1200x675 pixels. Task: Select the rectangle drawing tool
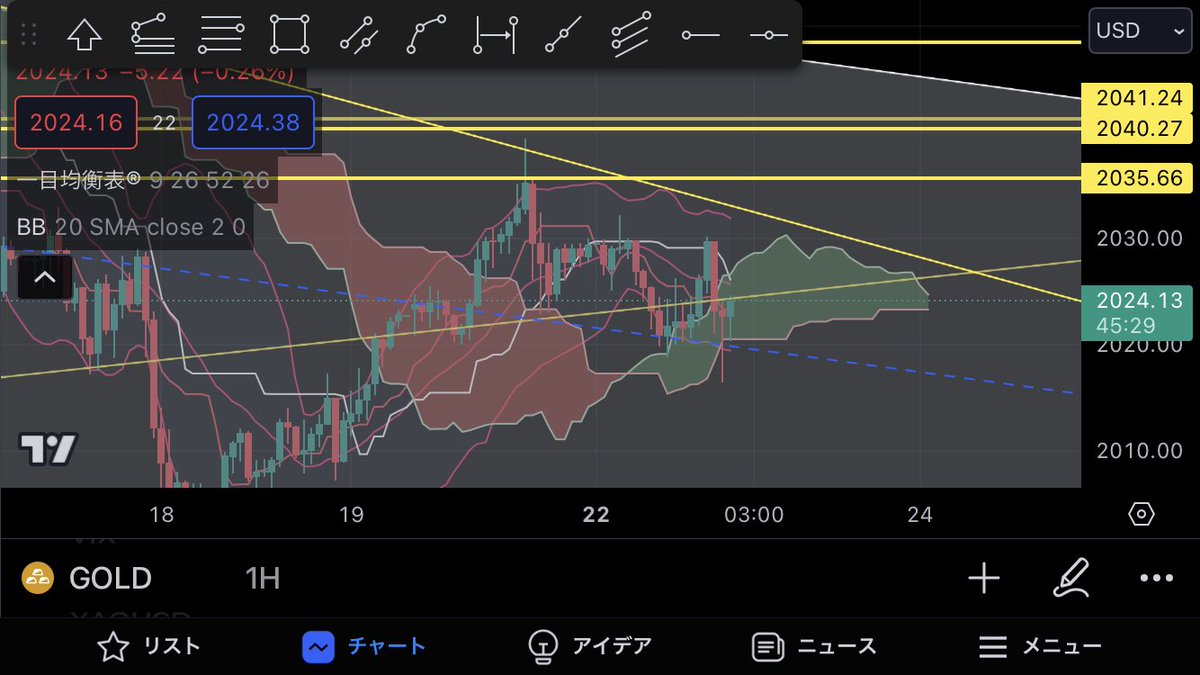(x=289, y=35)
